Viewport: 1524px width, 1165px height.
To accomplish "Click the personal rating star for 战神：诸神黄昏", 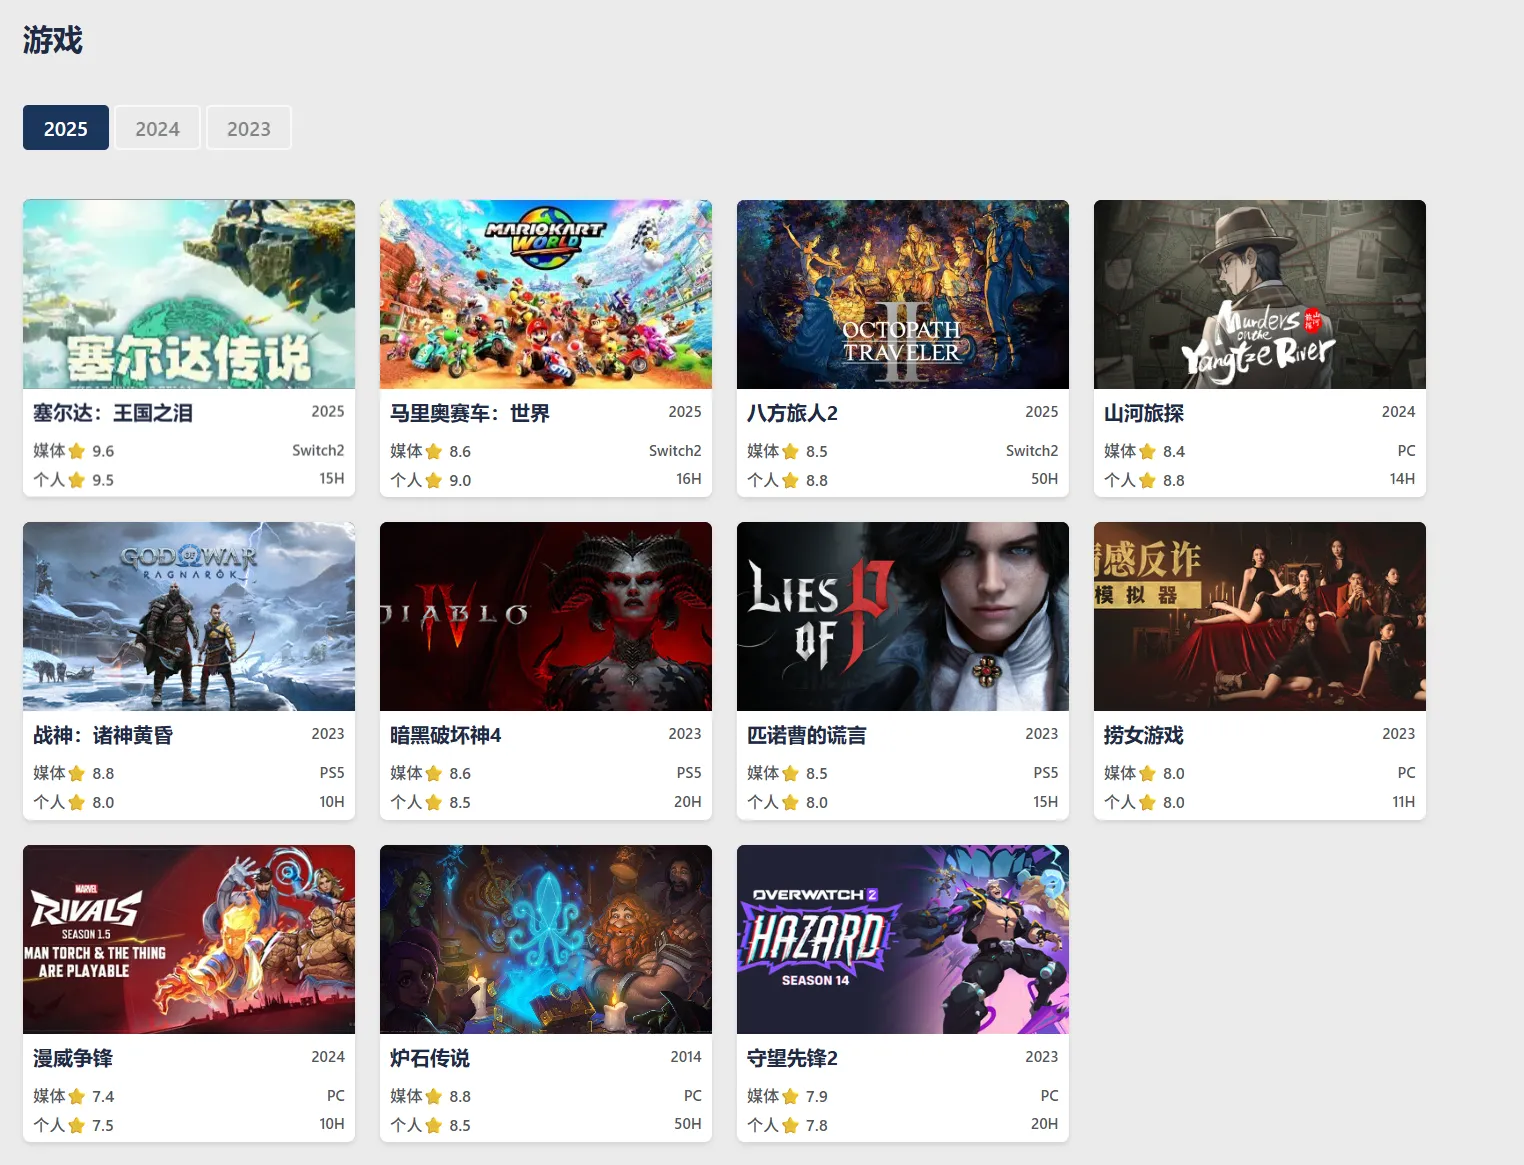I will (x=77, y=802).
